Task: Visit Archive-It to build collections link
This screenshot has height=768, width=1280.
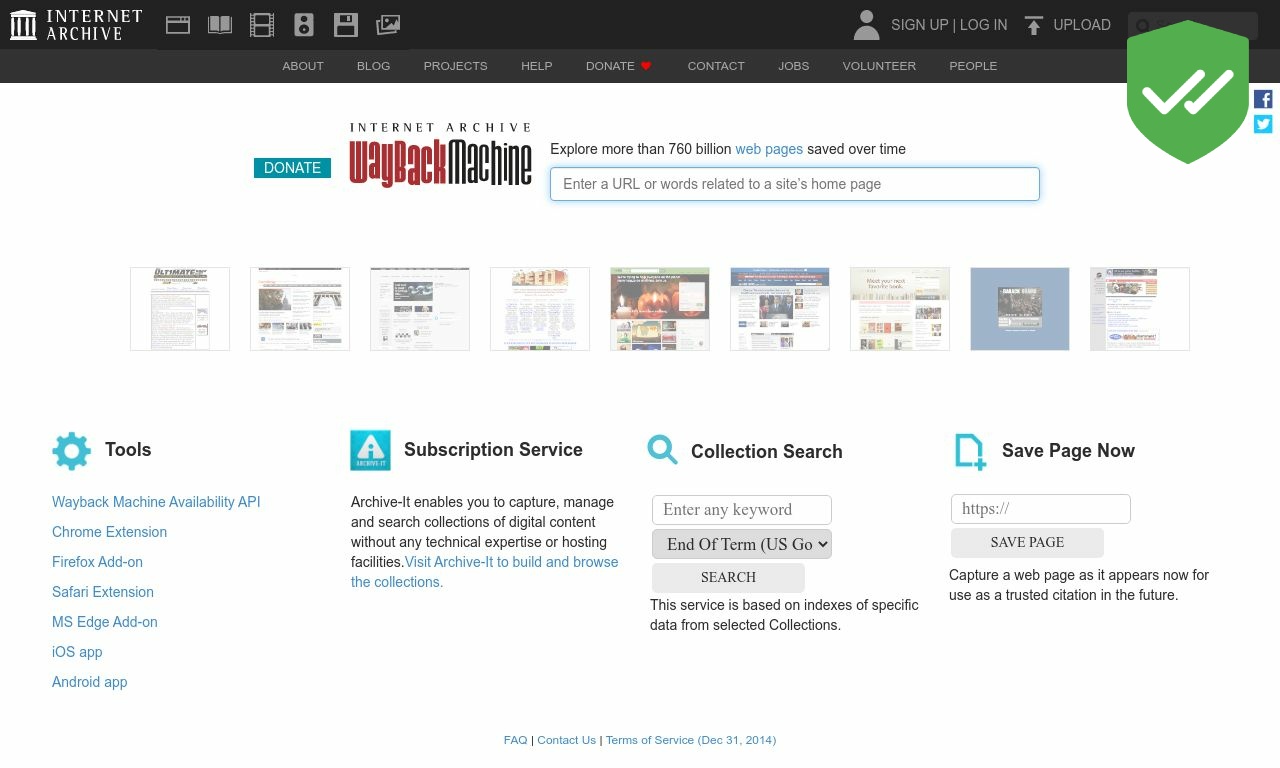Action: pyautogui.click(x=485, y=572)
